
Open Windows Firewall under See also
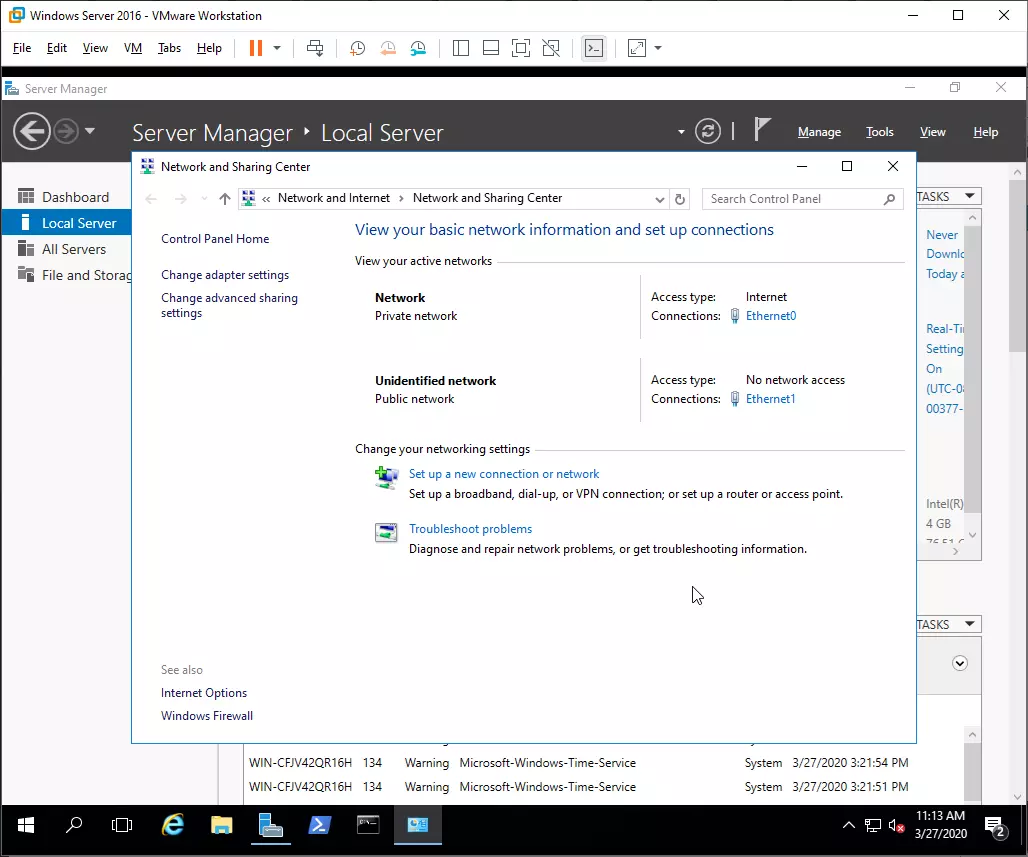tap(207, 715)
